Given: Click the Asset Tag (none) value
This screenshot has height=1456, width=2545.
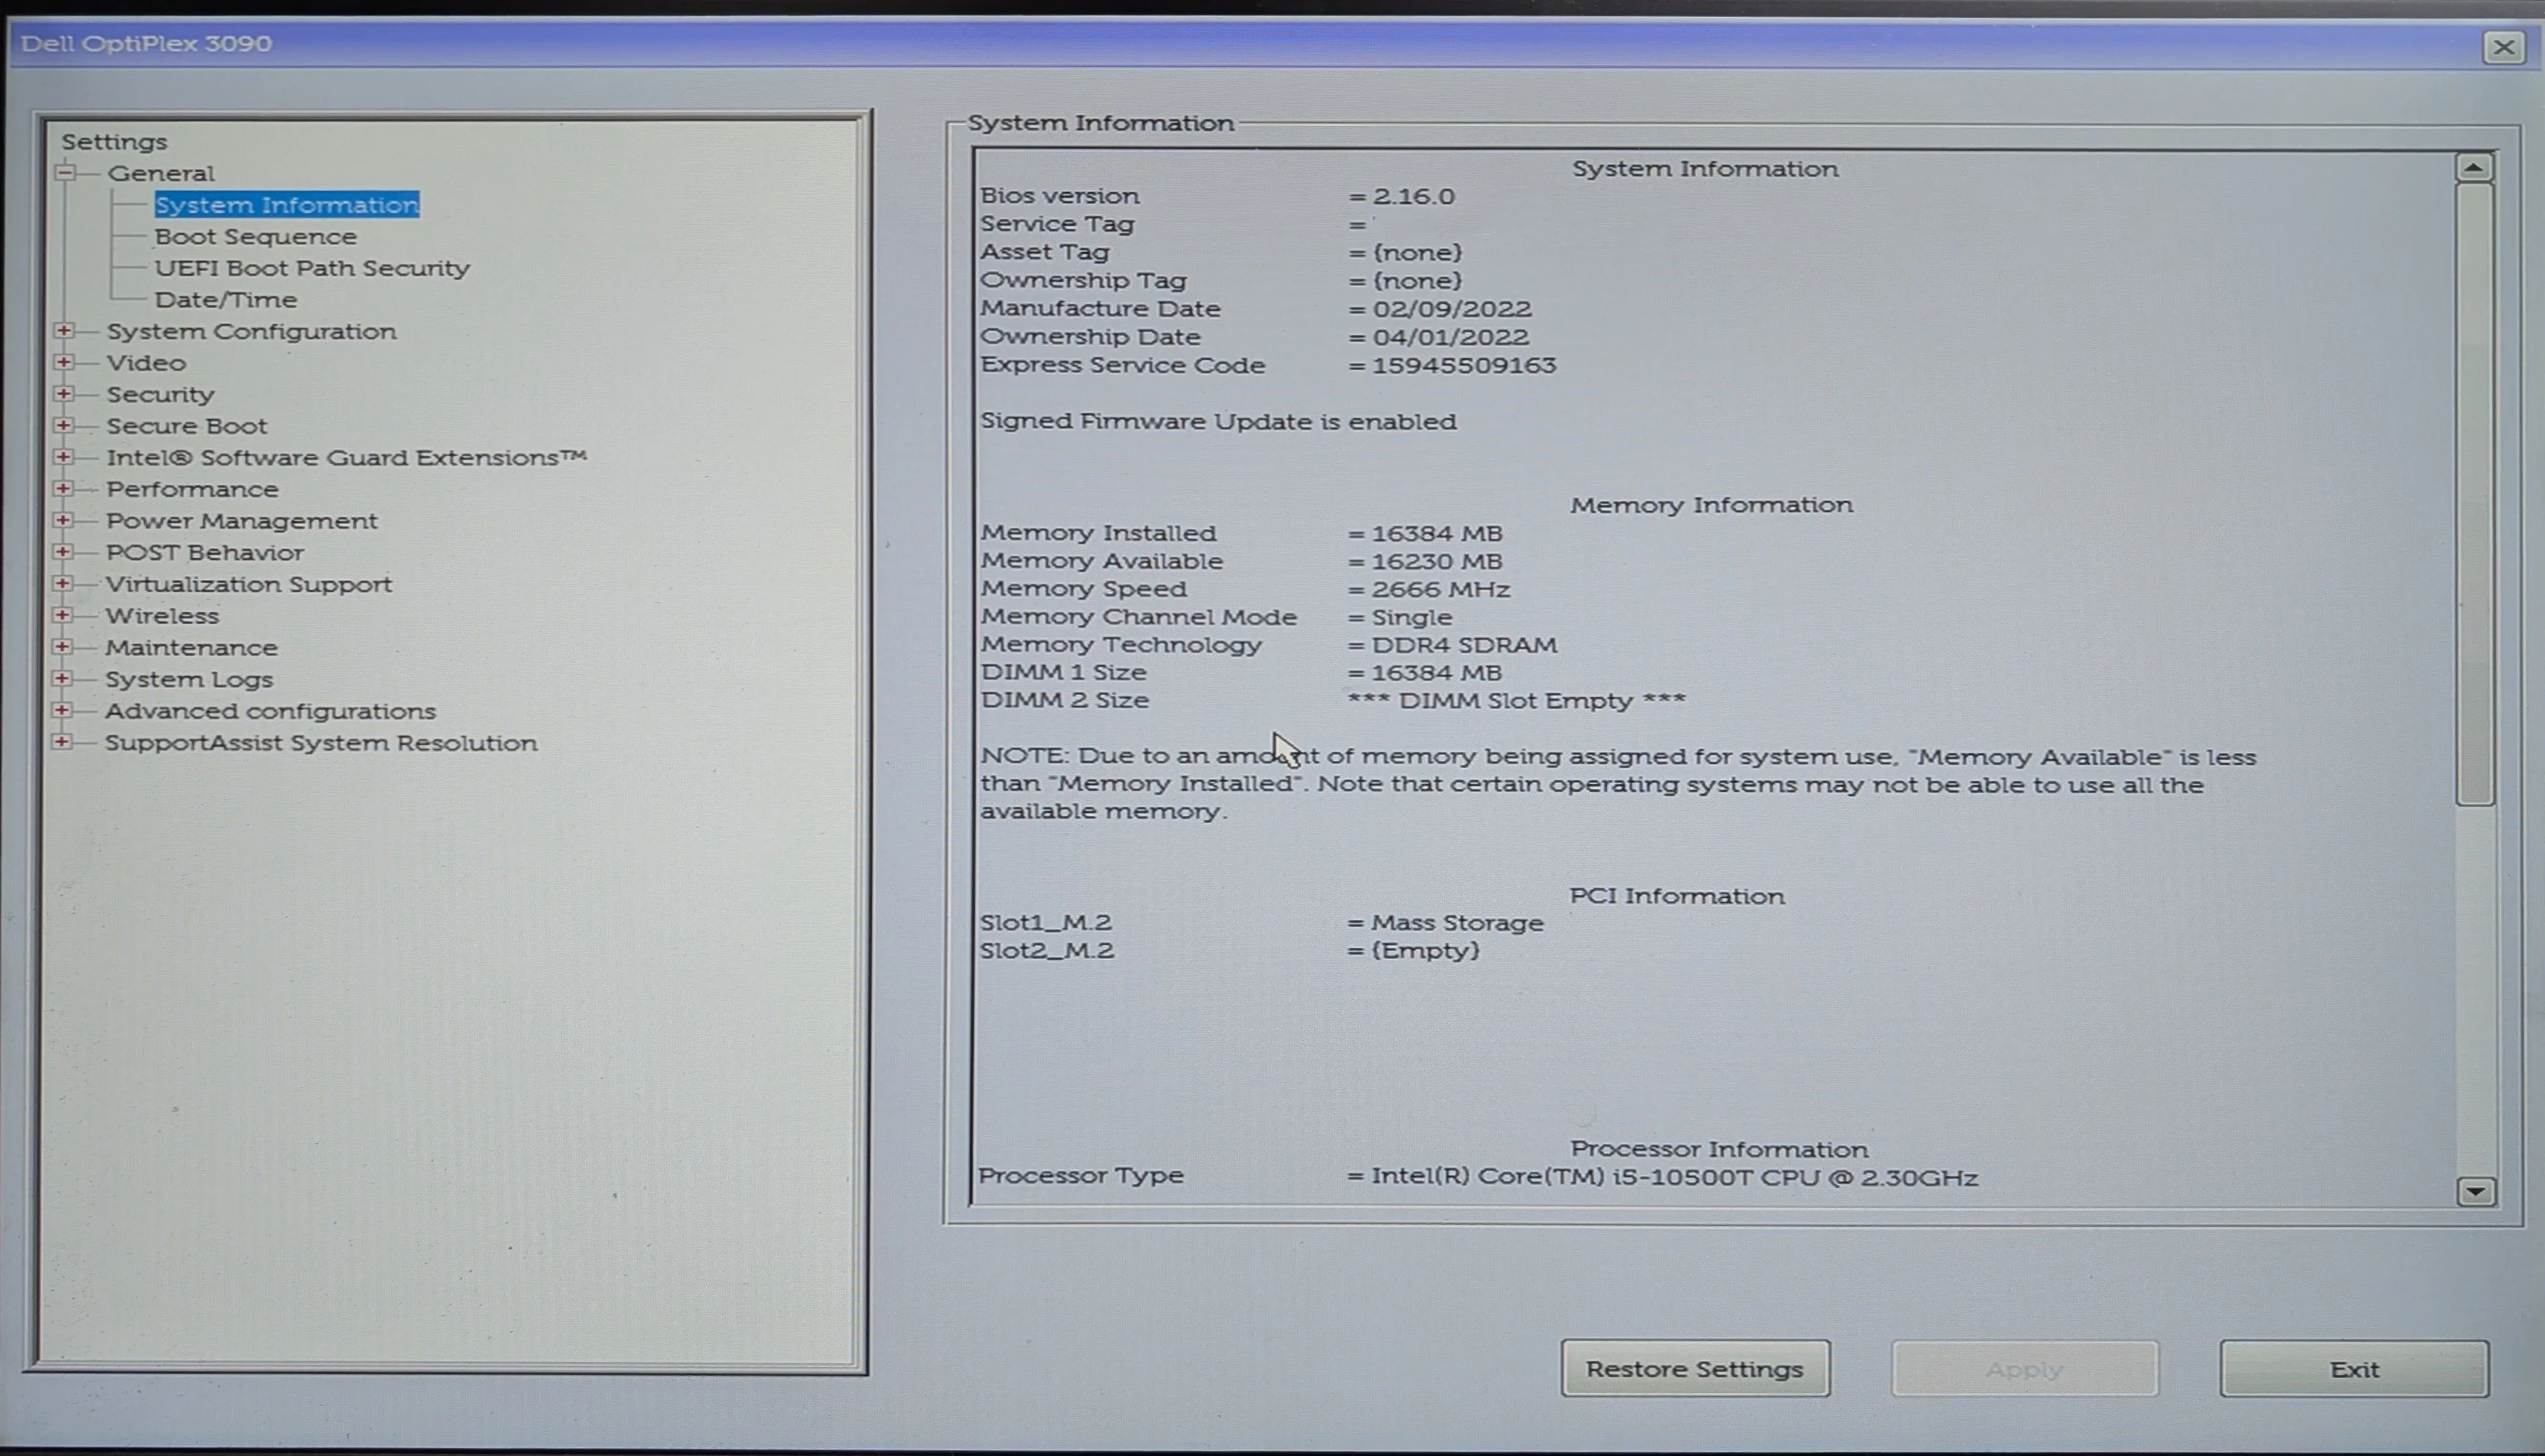Looking at the screenshot, I should tap(1417, 253).
